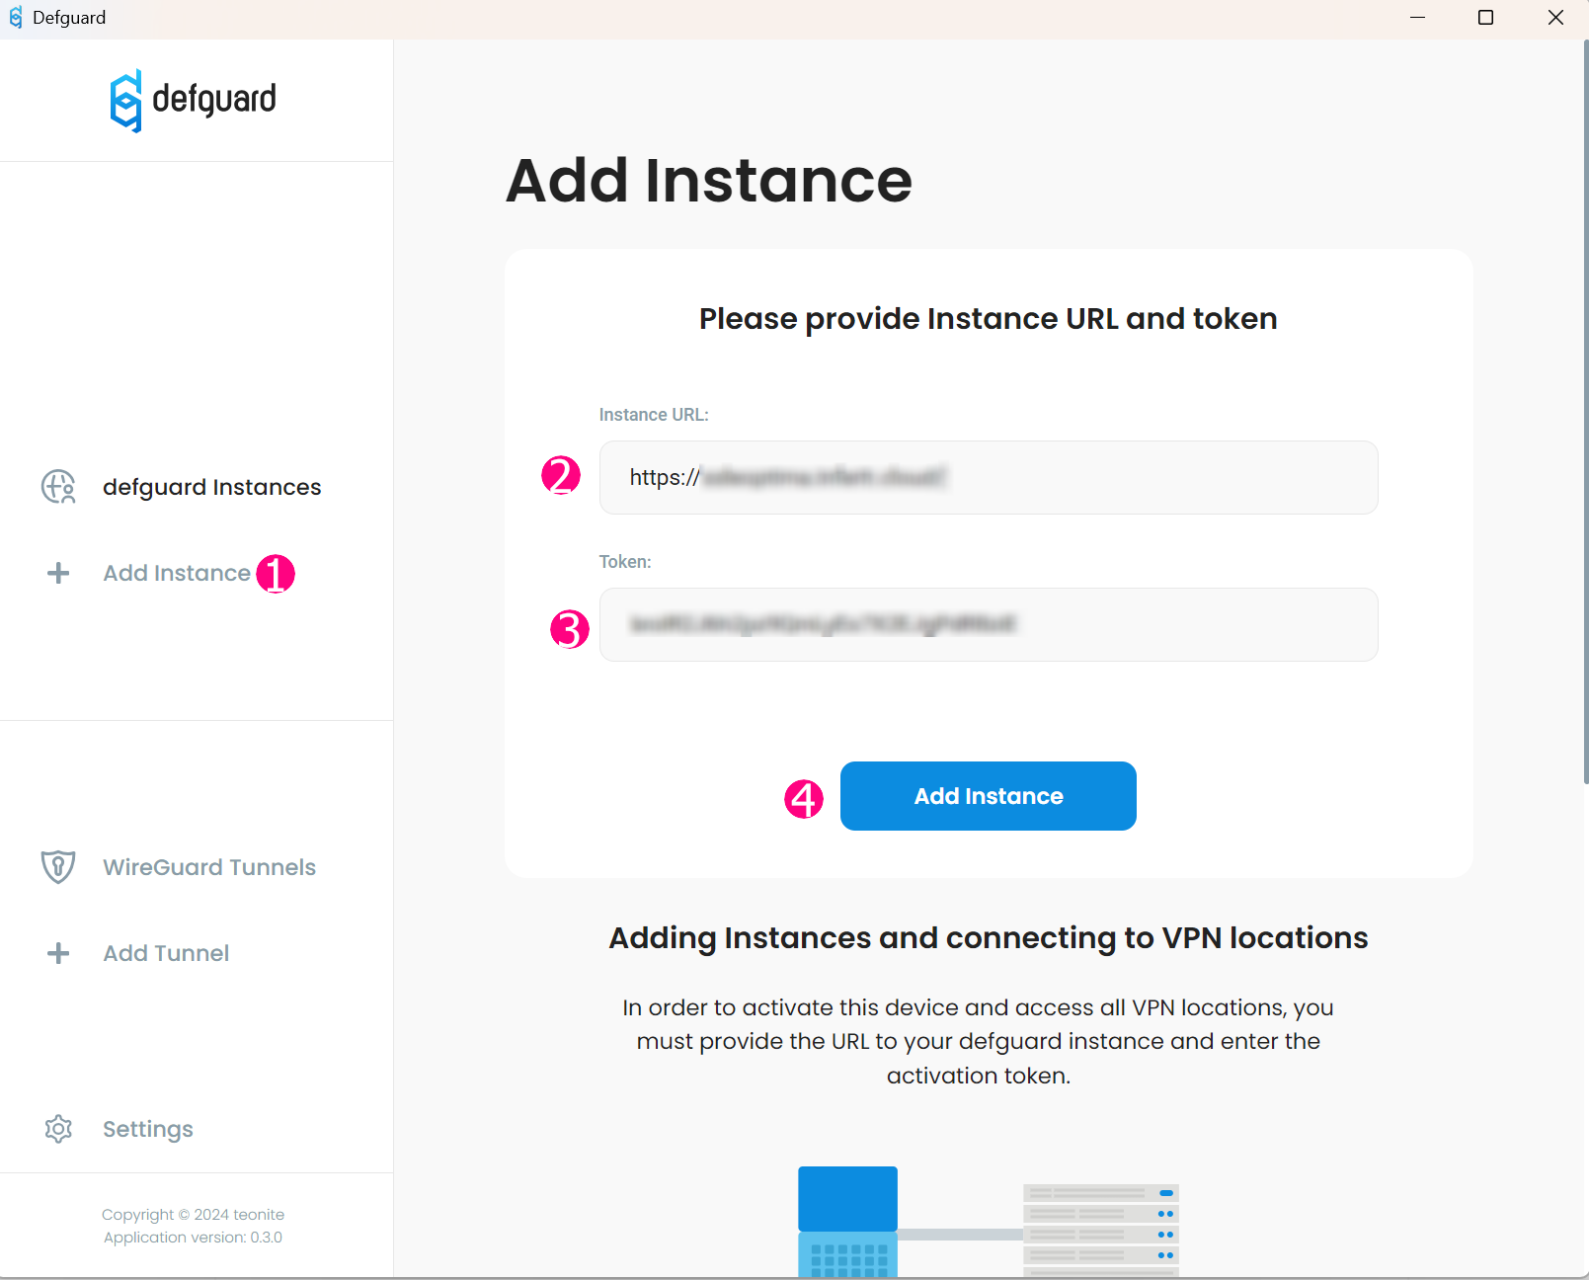
Task: Maximize the Defguard window
Action: (1486, 17)
